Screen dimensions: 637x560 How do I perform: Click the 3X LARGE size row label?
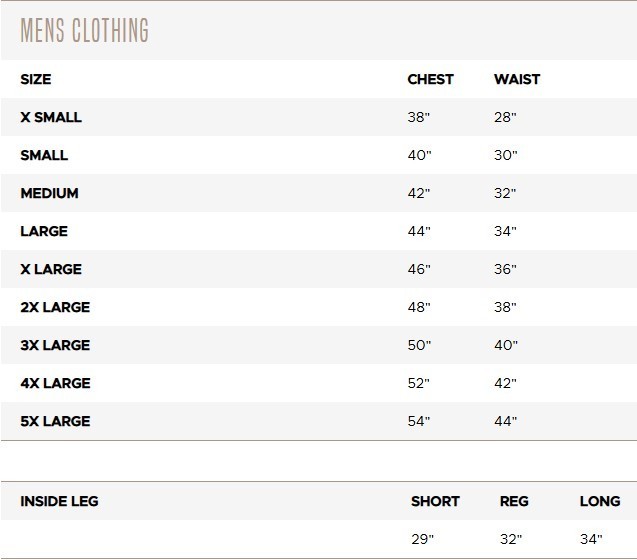coord(55,345)
